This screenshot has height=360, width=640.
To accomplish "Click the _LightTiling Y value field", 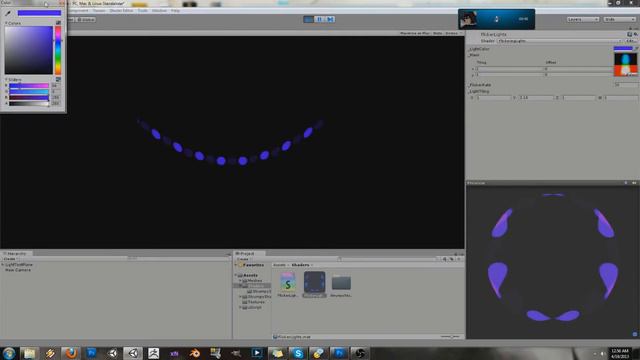I will click(x=536, y=98).
